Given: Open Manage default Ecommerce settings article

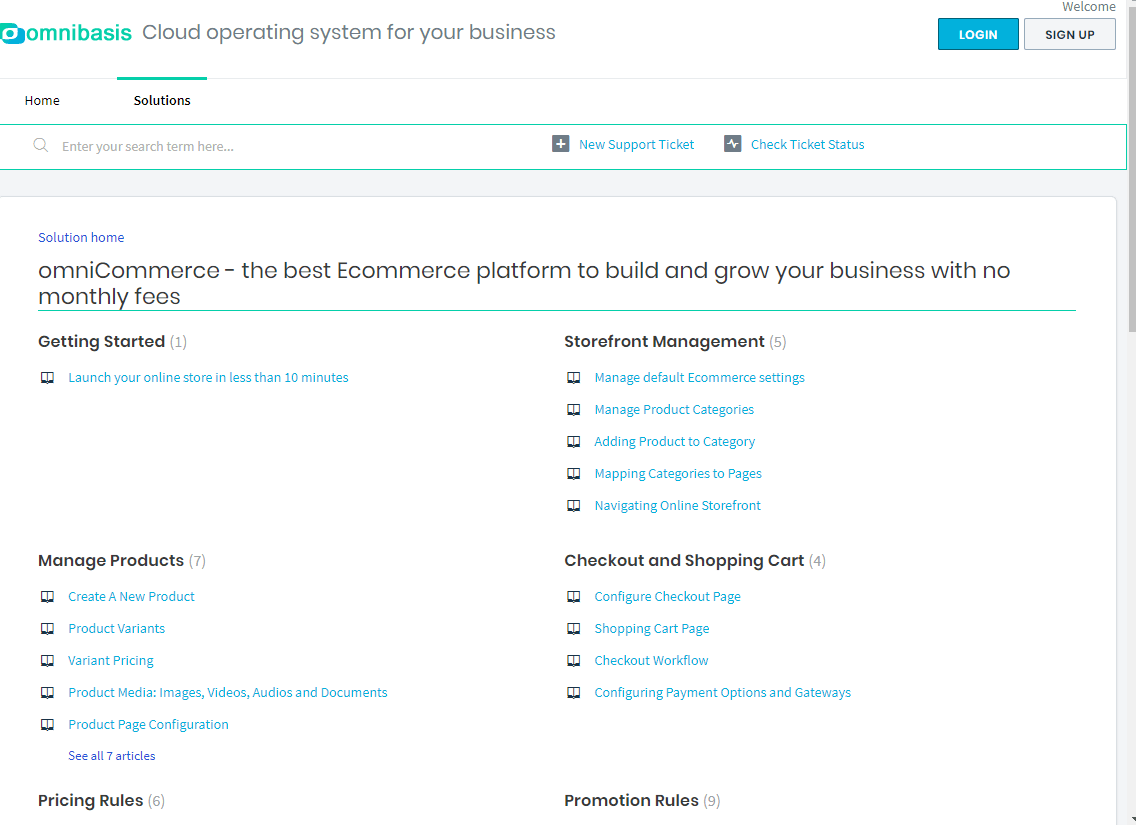Looking at the screenshot, I should (x=699, y=377).
